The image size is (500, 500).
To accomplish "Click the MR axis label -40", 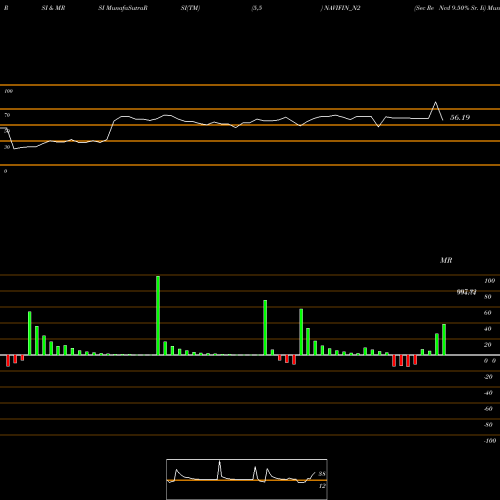I will [488, 393].
